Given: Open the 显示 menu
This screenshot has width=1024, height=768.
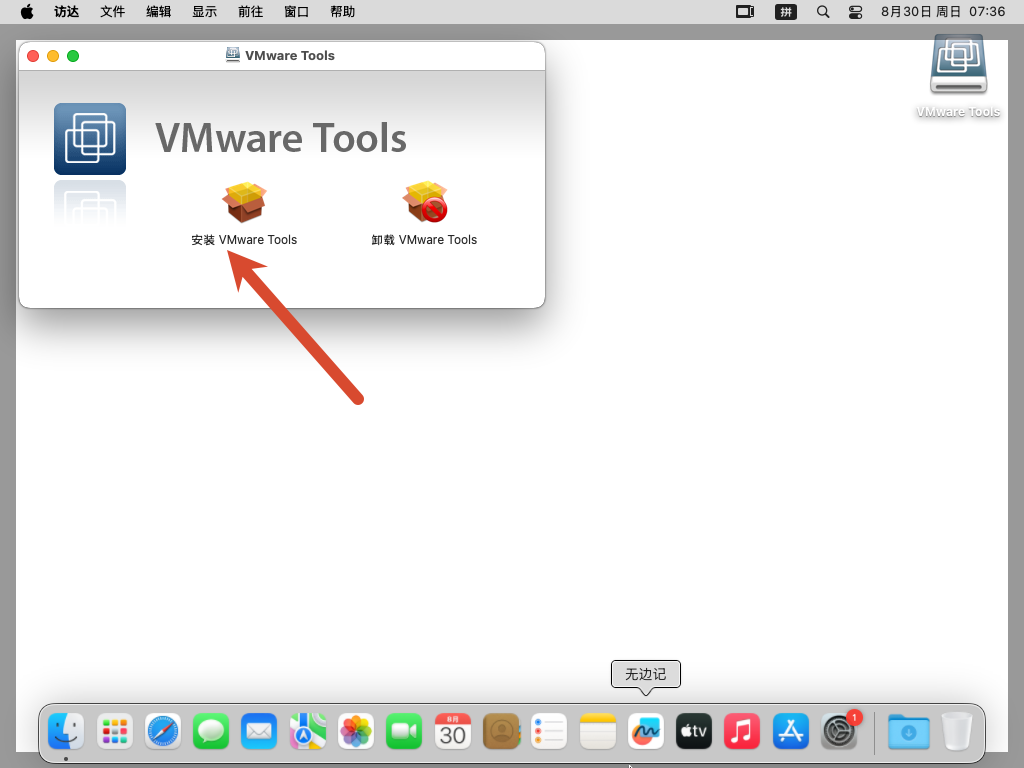Looking at the screenshot, I should coord(204,12).
